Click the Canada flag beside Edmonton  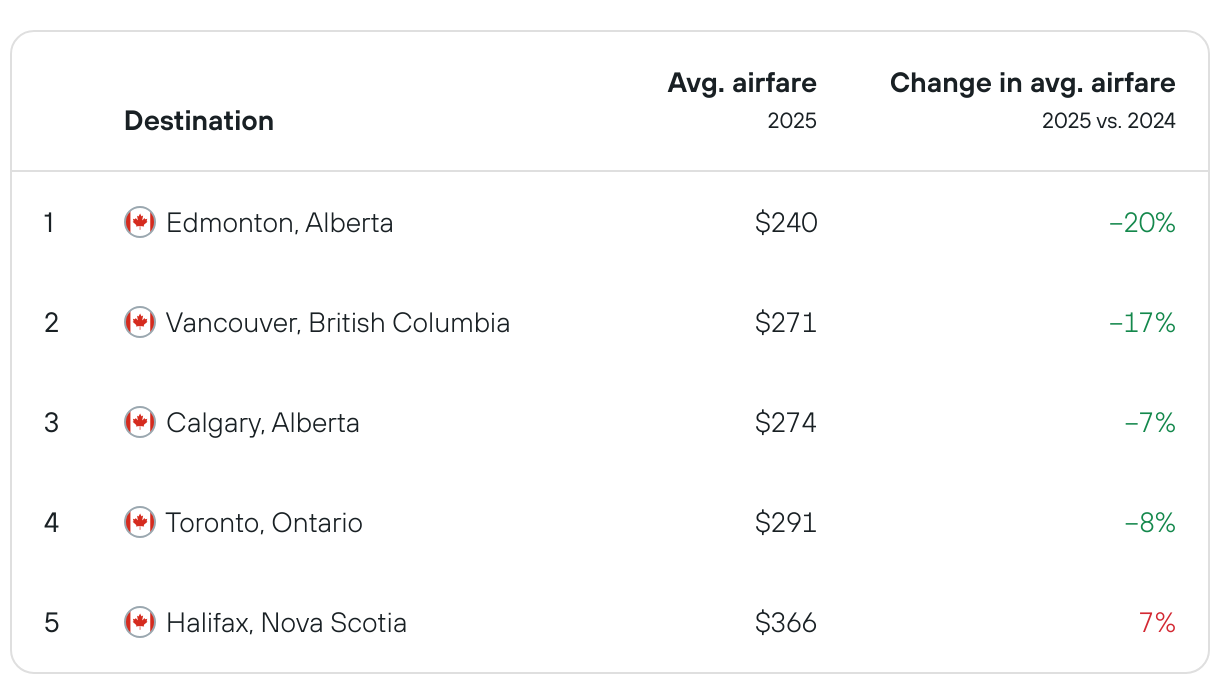(140, 222)
